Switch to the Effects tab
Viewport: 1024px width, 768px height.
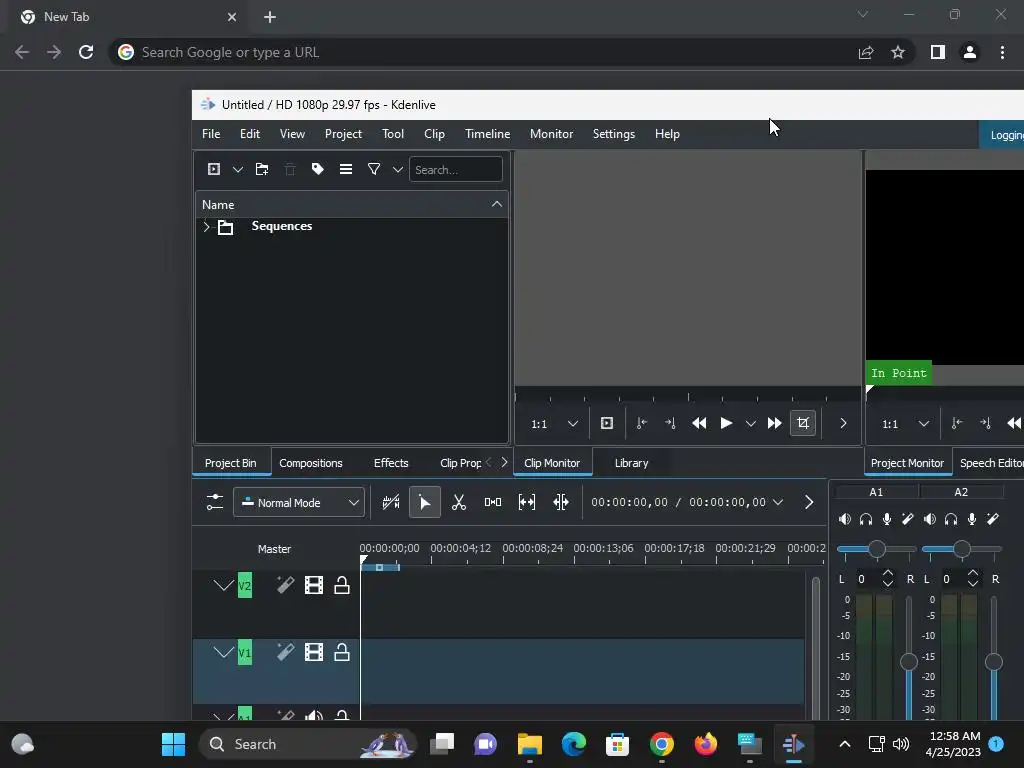coord(391,463)
